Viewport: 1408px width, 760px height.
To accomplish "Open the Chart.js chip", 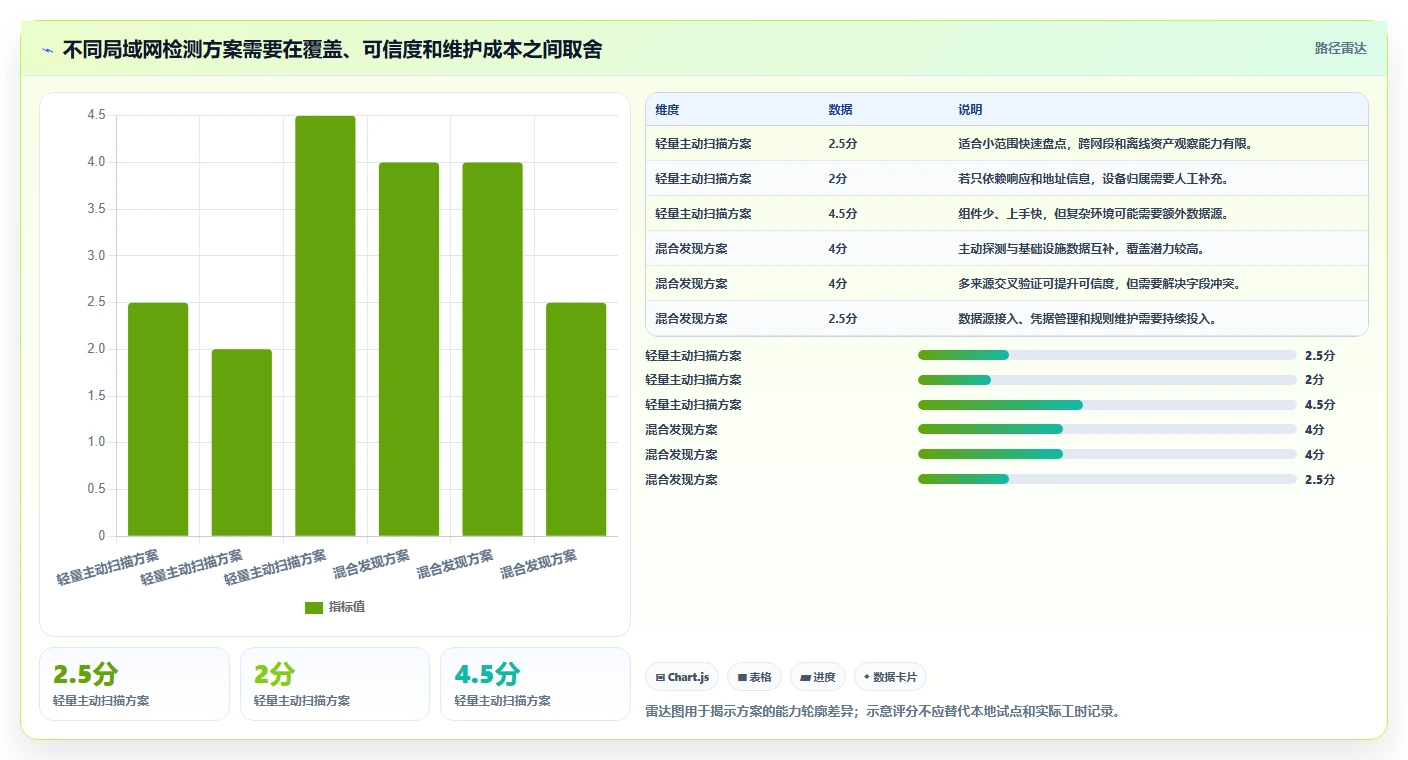I will click(682, 677).
